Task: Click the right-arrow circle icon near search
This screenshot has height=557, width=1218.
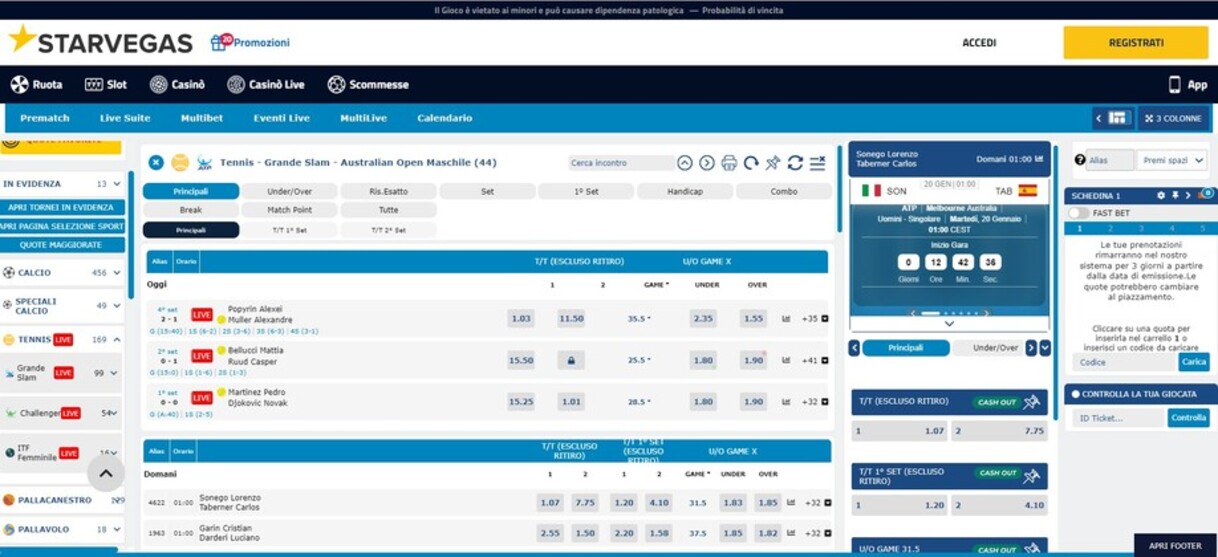Action: (x=707, y=163)
